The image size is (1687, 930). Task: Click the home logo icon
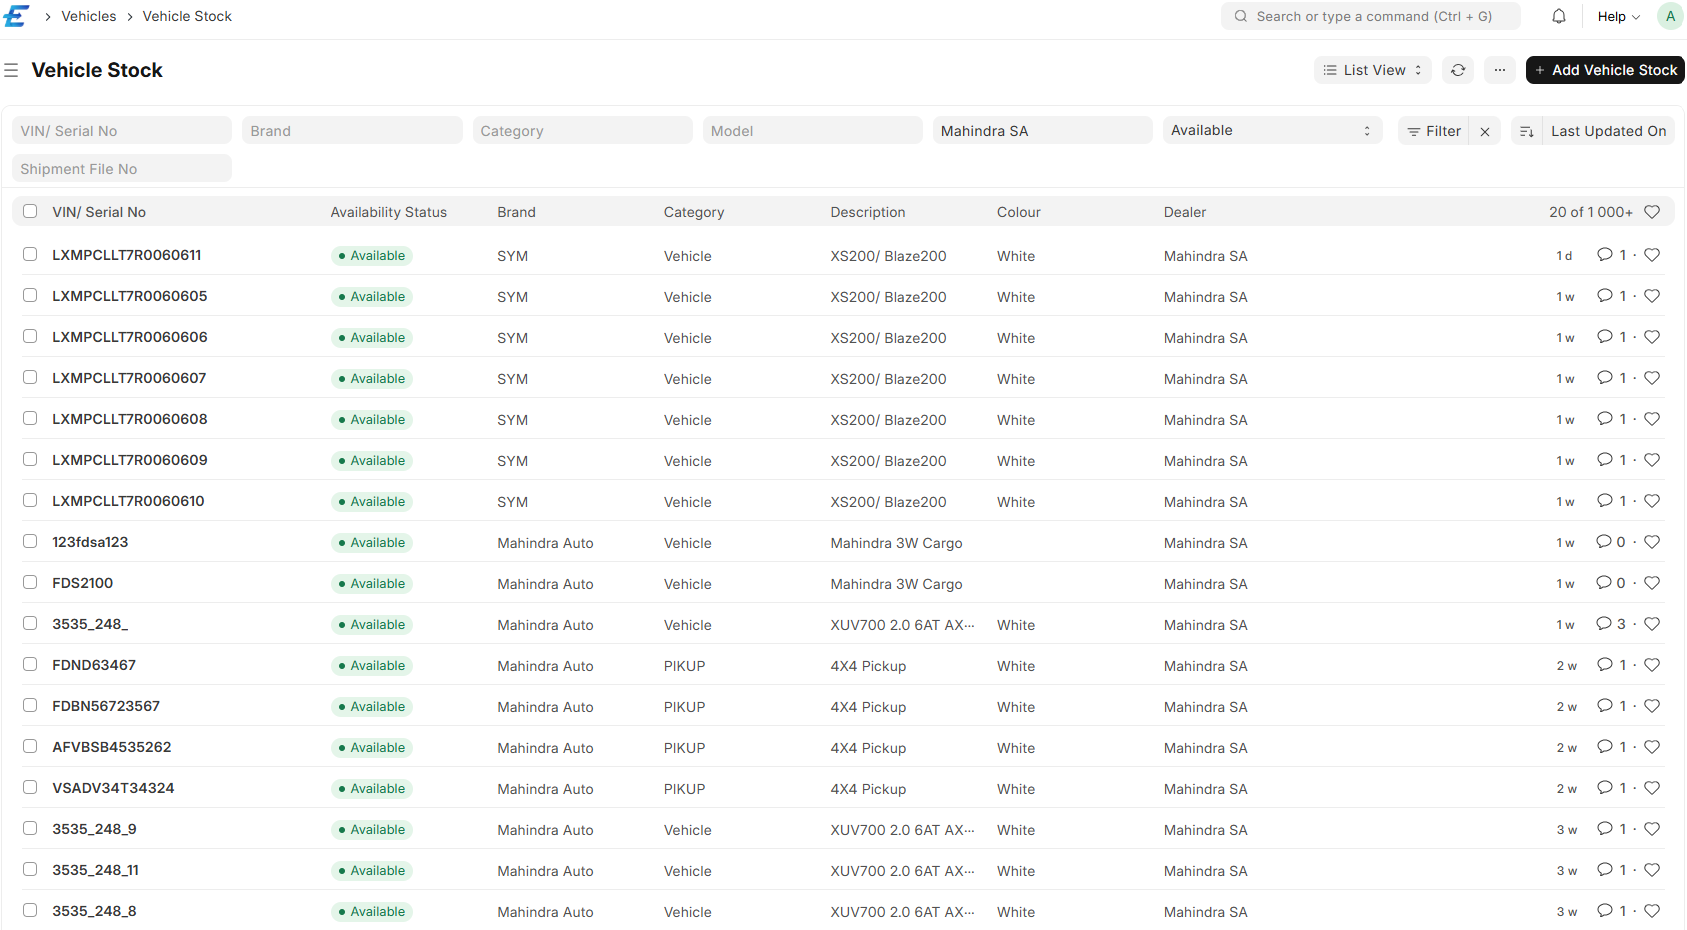(x=17, y=16)
